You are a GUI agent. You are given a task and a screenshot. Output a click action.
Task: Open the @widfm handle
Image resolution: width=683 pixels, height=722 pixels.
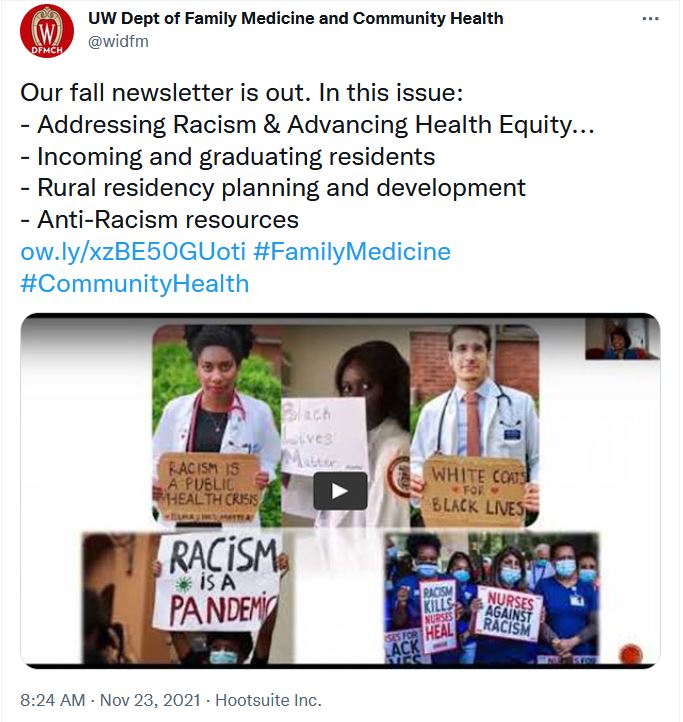(x=118, y=41)
